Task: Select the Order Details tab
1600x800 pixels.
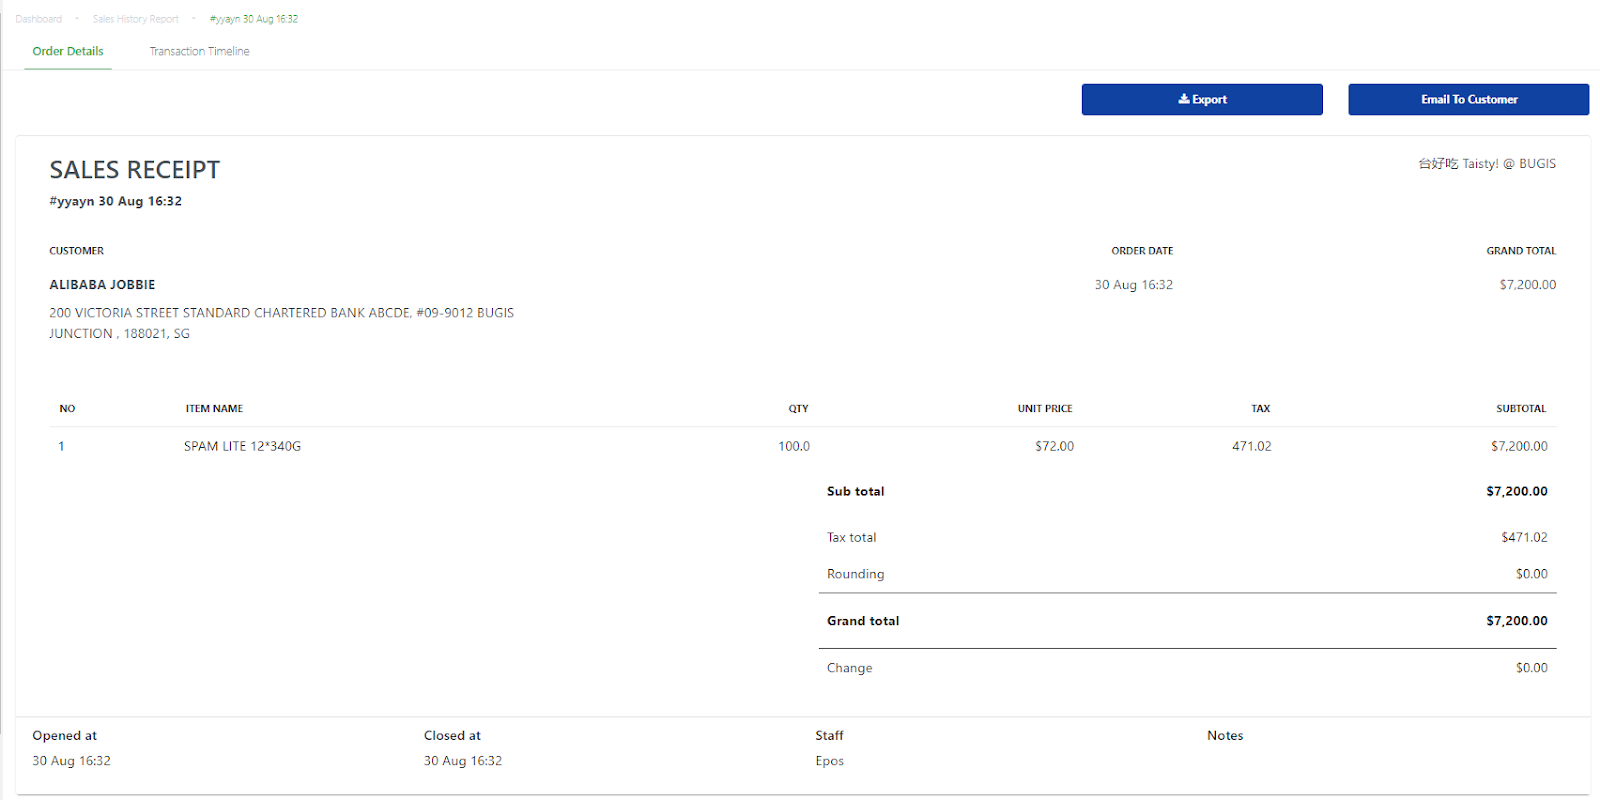Action: (x=68, y=51)
